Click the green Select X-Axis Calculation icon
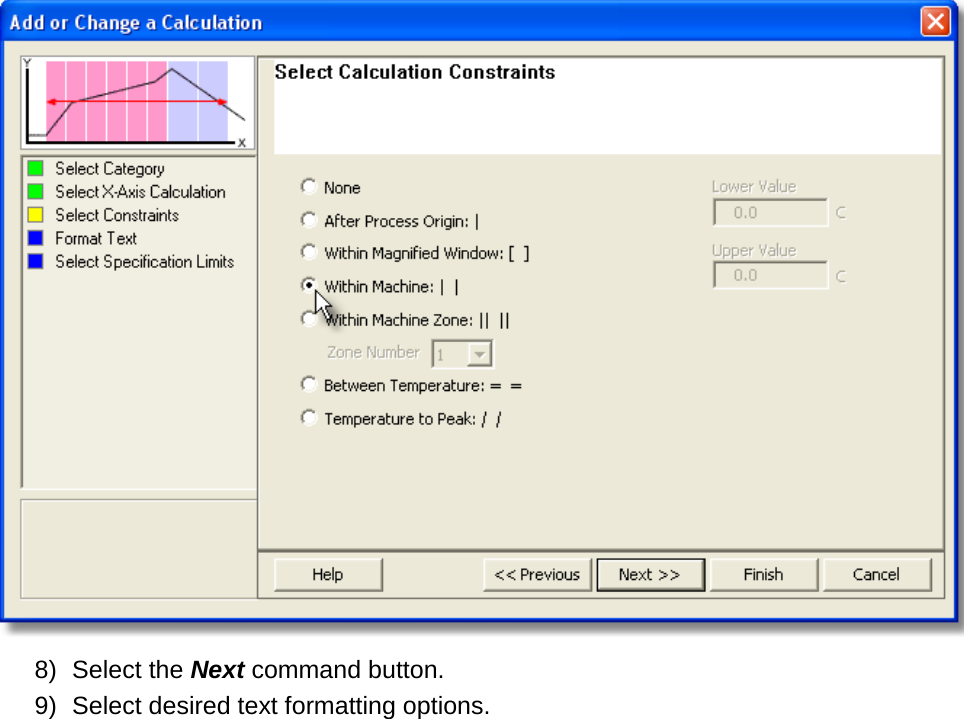The width and height of the screenshot is (964, 719). (x=36, y=191)
